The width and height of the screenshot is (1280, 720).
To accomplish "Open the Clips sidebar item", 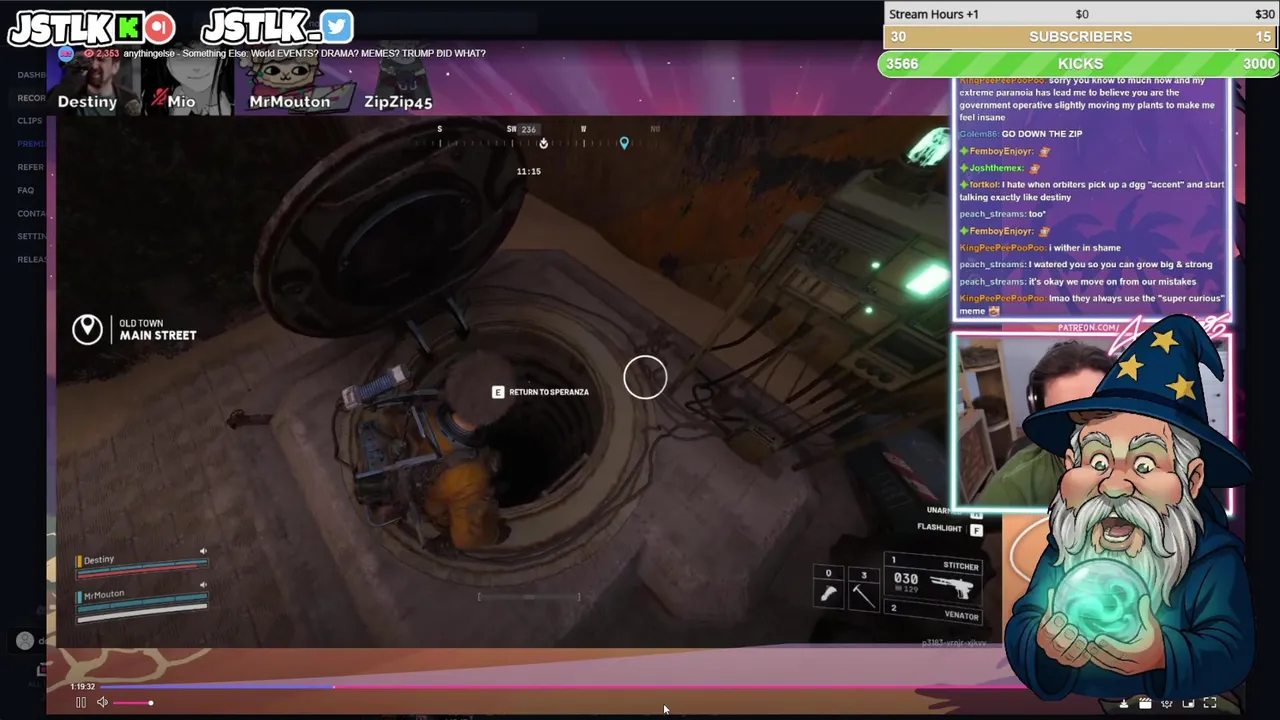I will coord(29,121).
